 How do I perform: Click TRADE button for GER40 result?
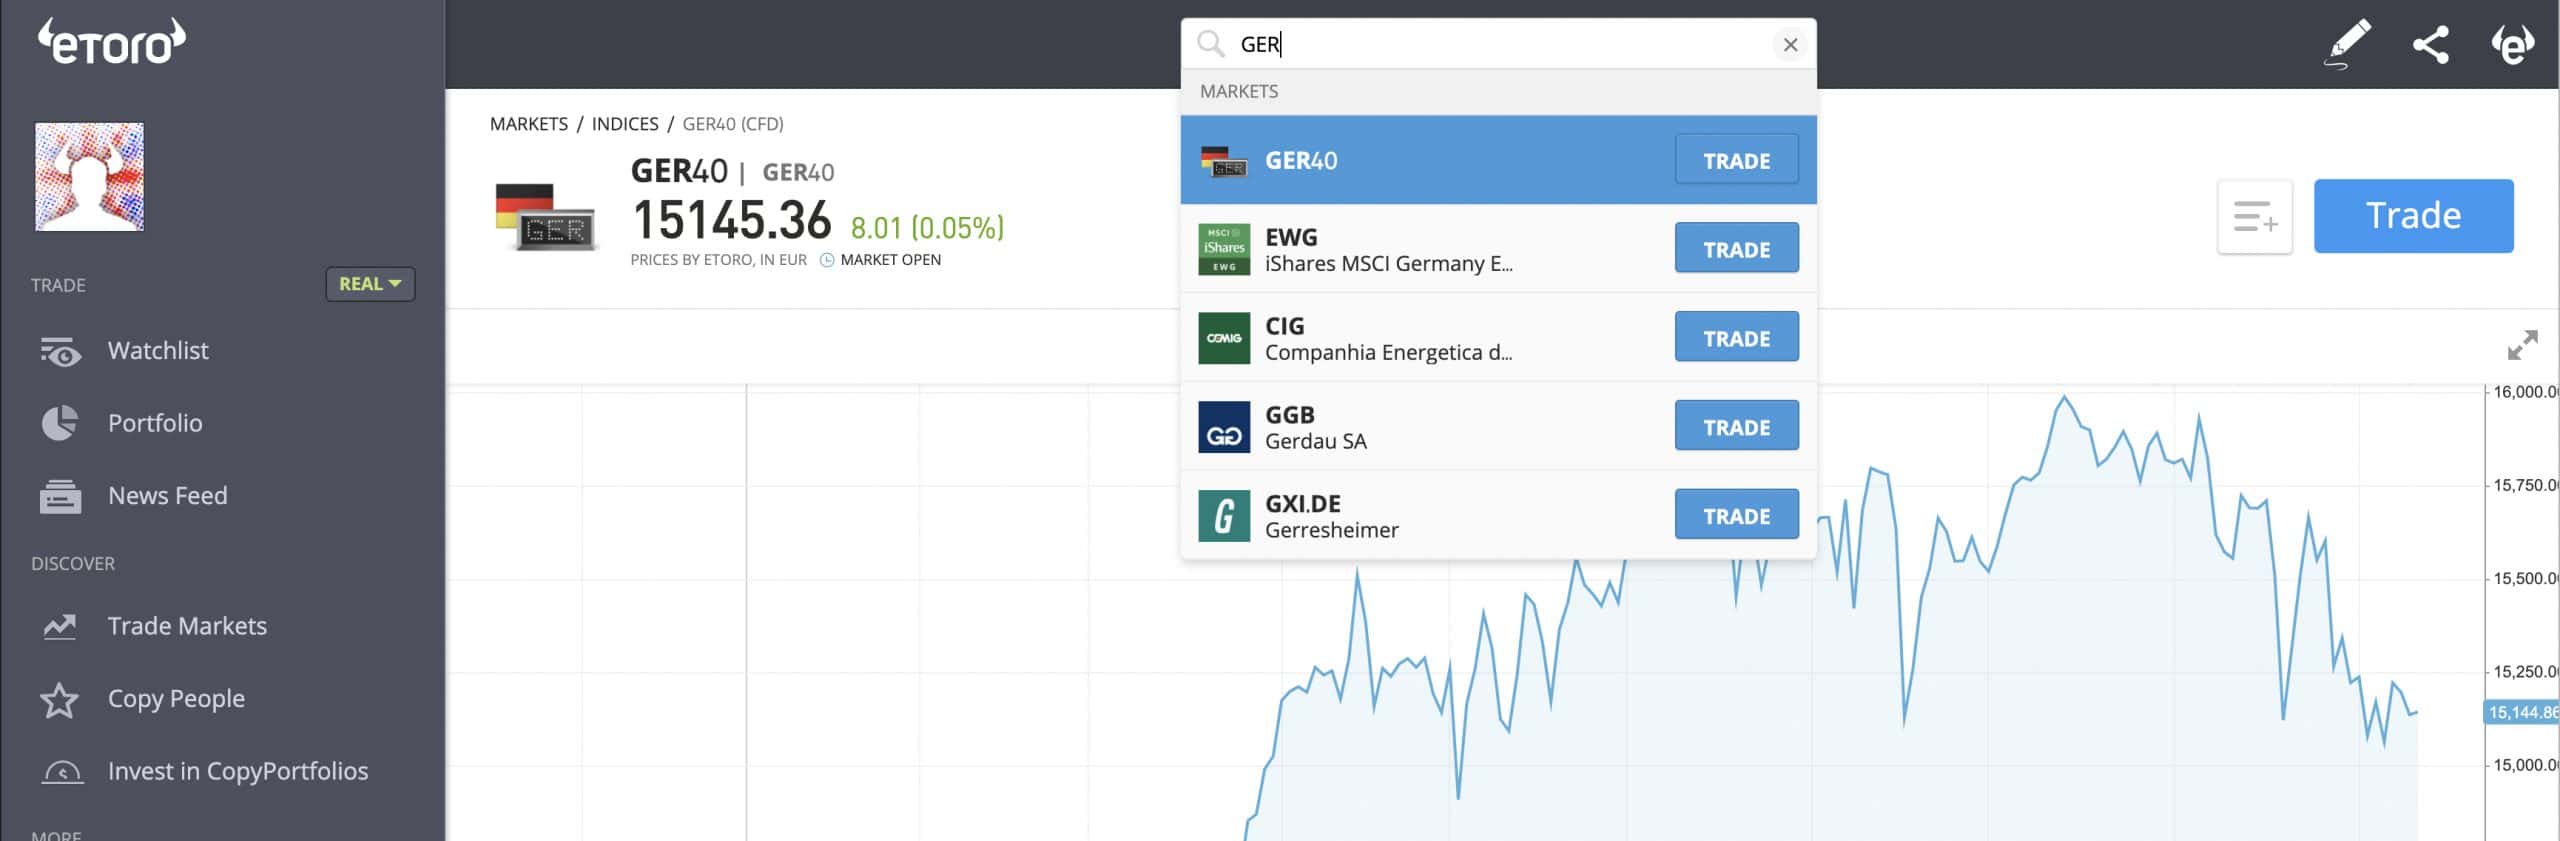1736,160
